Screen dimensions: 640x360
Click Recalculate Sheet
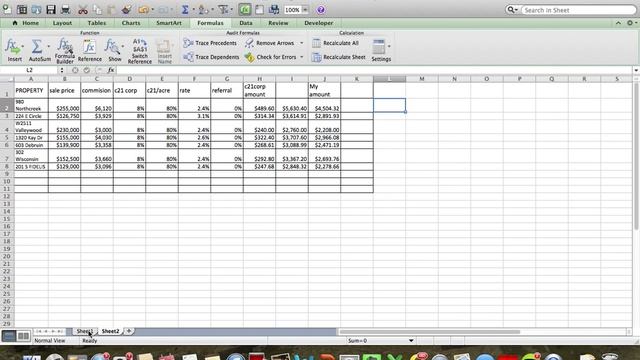pyautogui.click(x=339, y=57)
